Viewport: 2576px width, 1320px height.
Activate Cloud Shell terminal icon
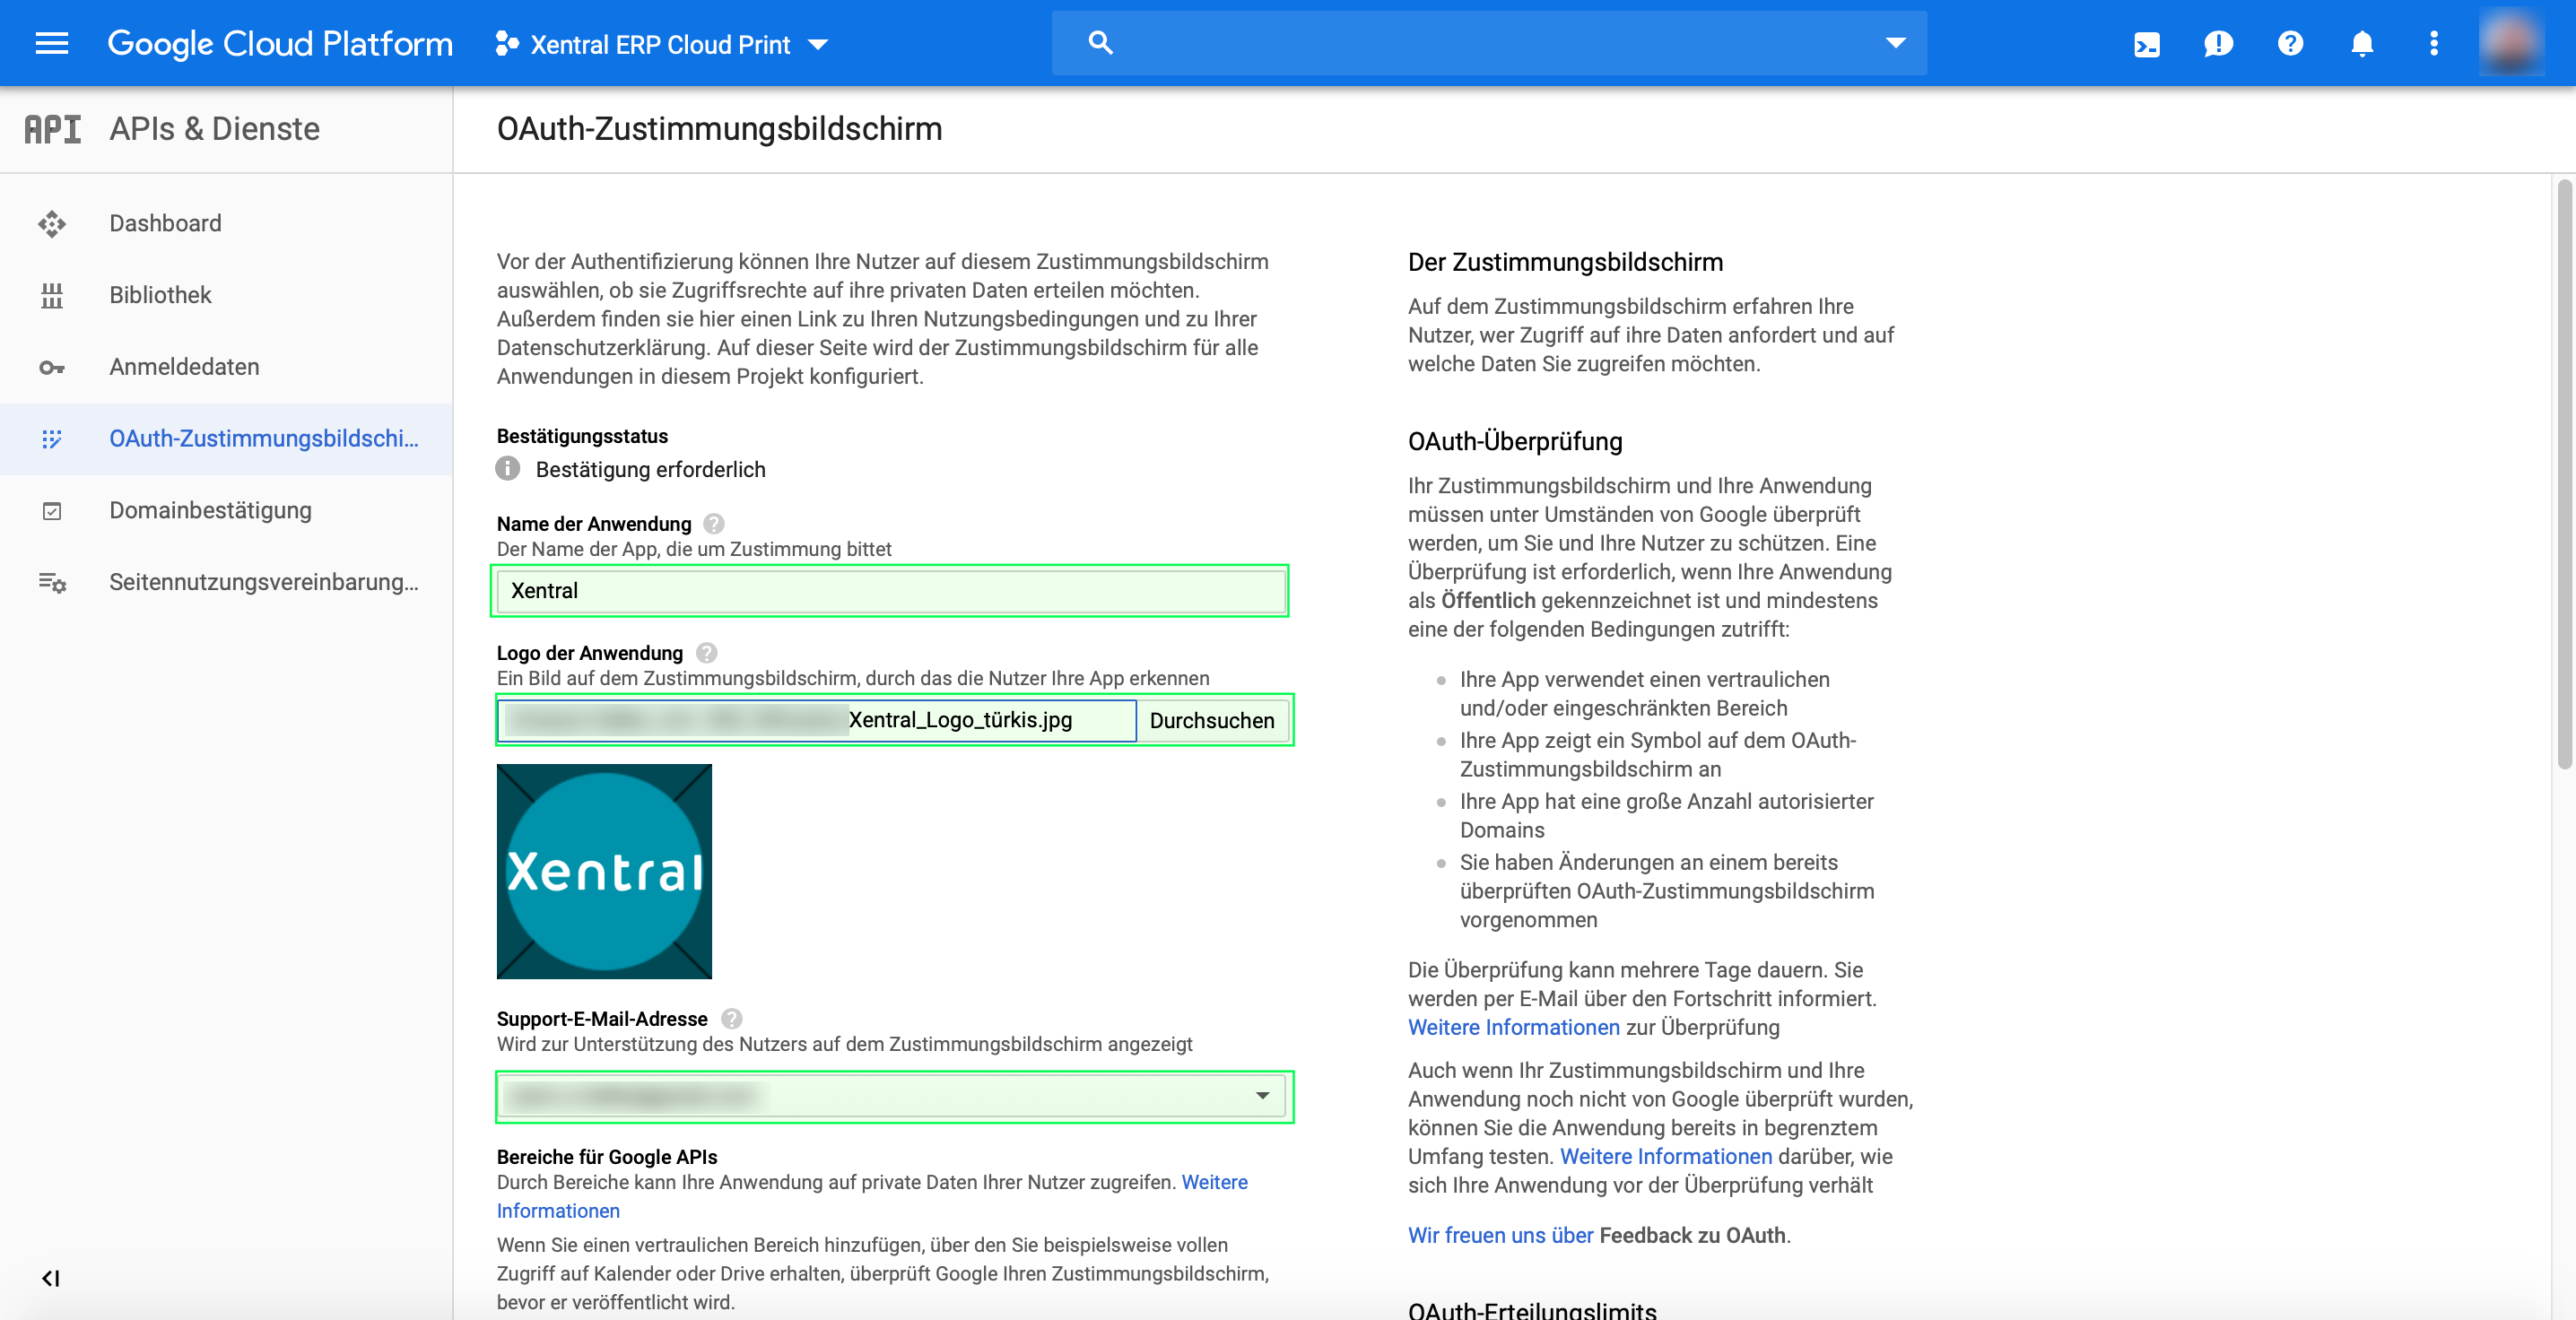click(x=2146, y=44)
